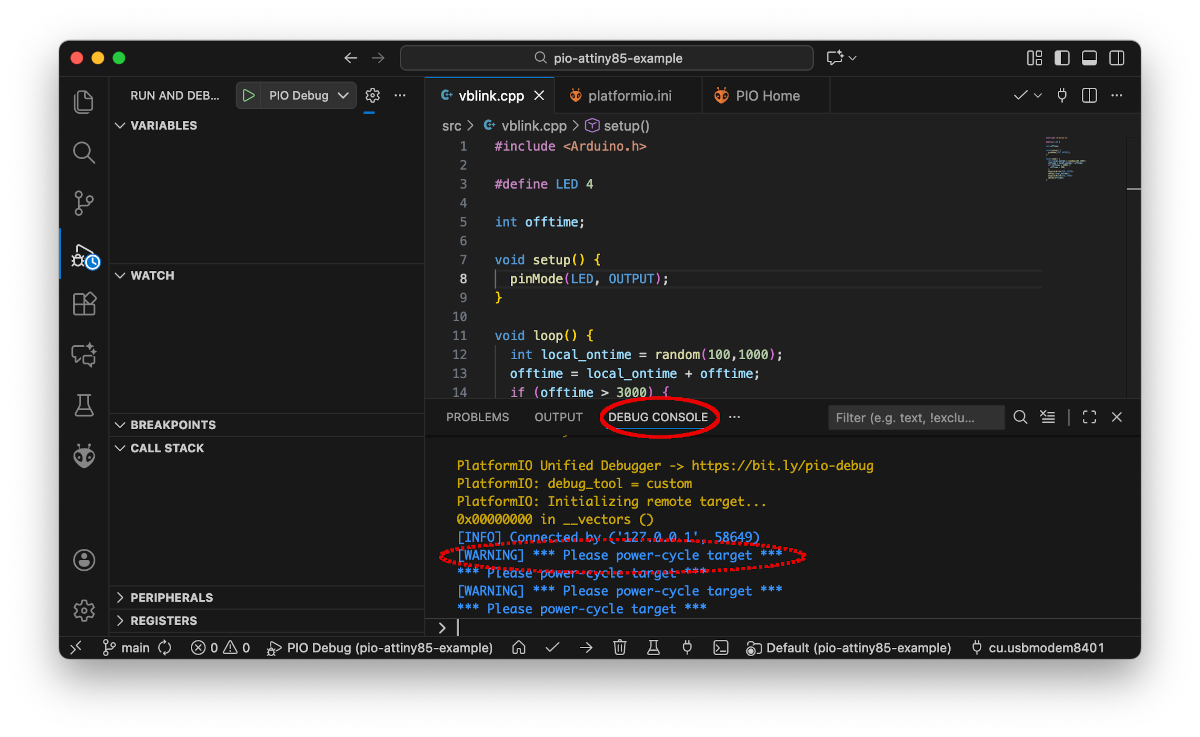Clear the debug console output
The image size is (1200, 737).
[1047, 417]
